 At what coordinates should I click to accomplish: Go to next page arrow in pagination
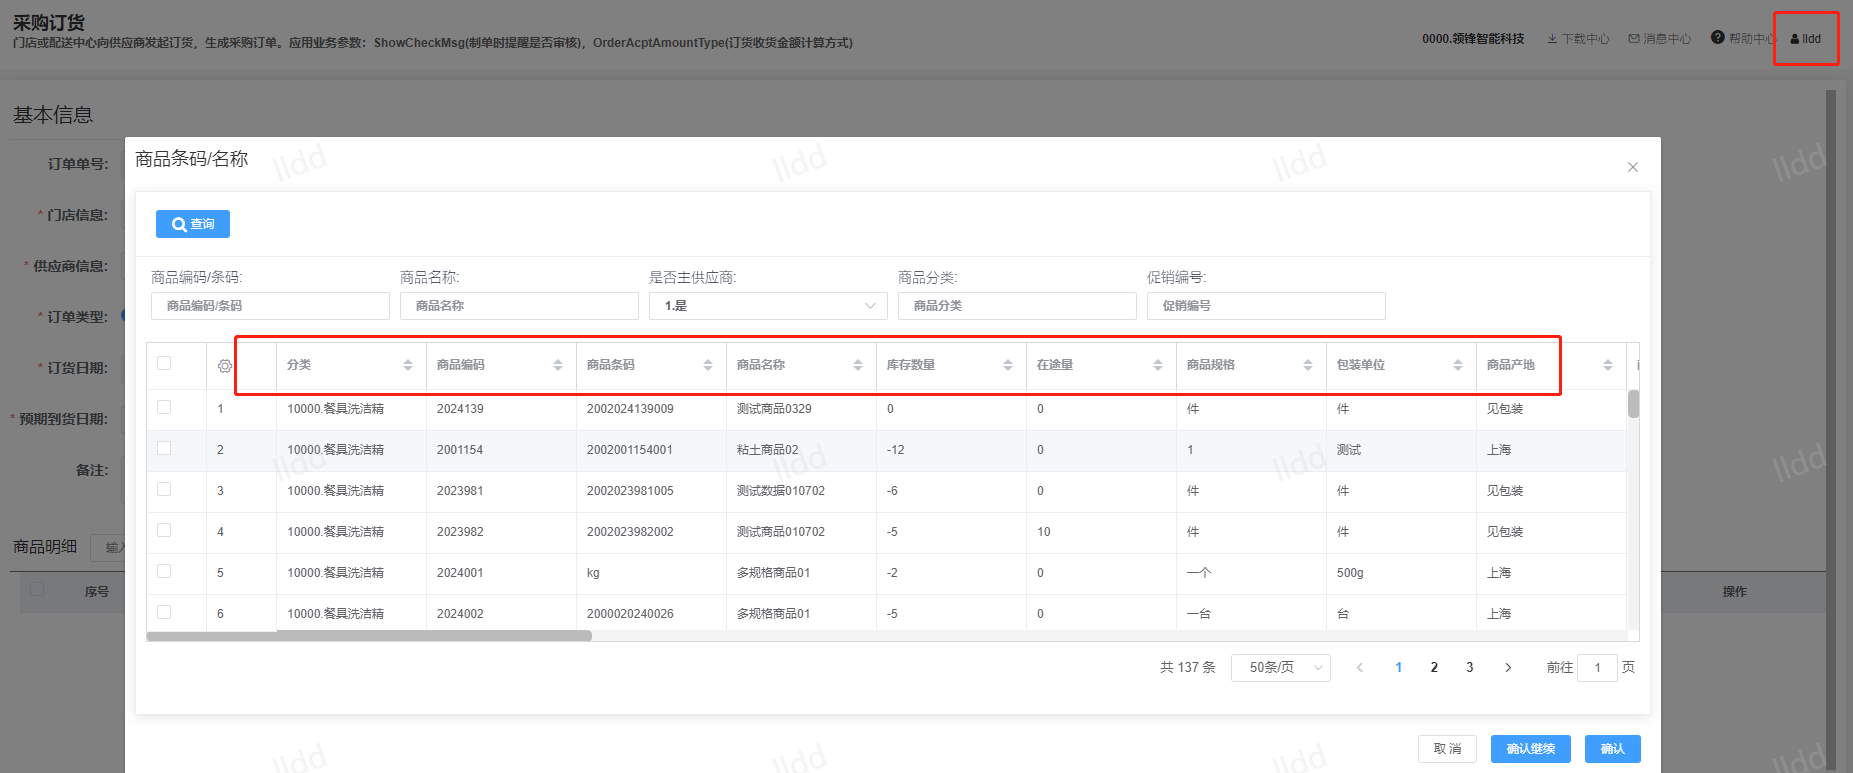(1508, 667)
